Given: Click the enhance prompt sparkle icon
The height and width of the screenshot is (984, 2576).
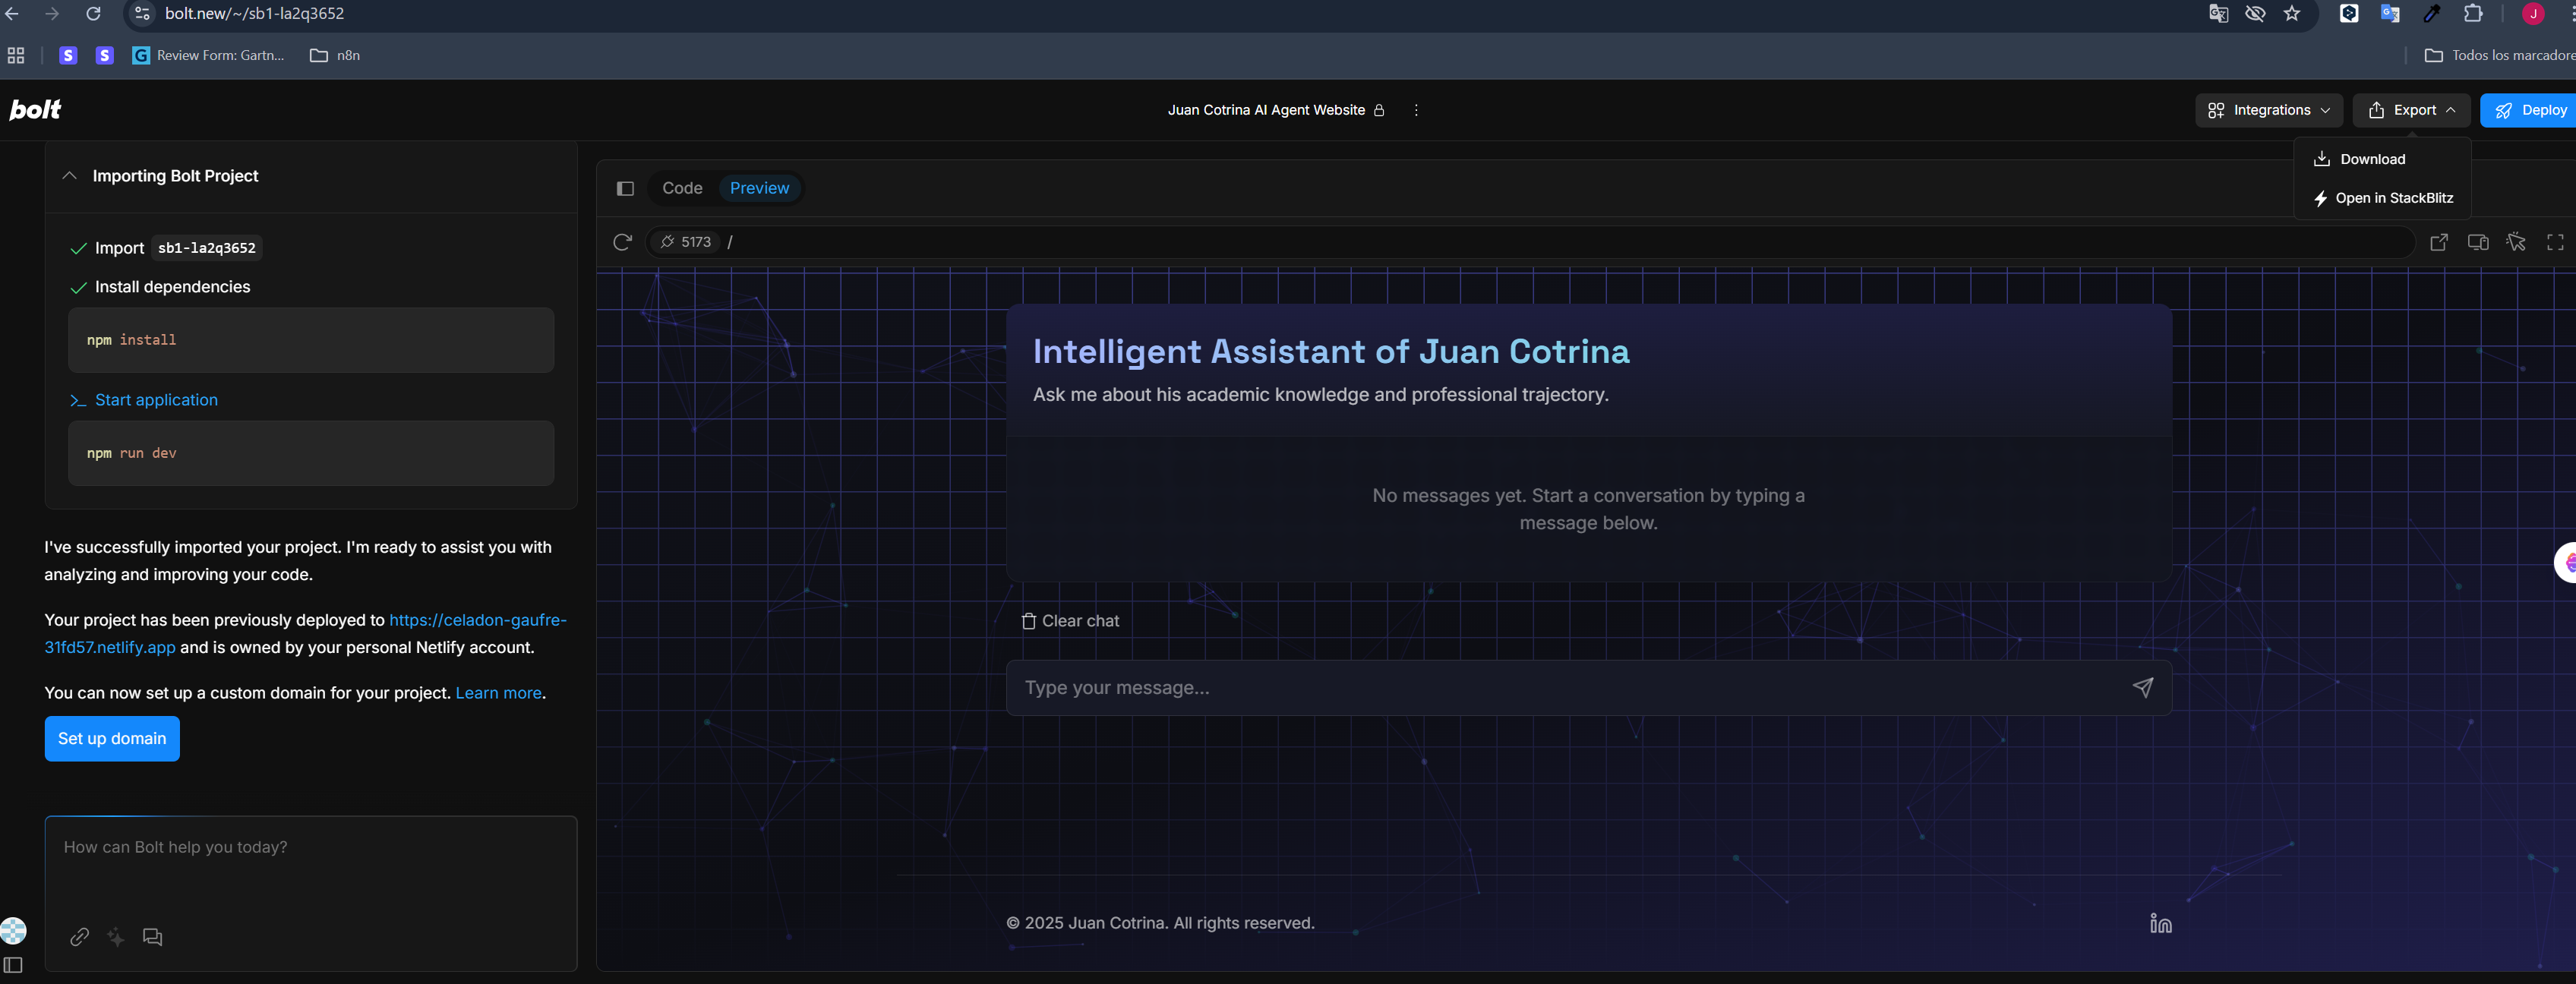Looking at the screenshot, I should pyautogui.click(x=116, y=937).
